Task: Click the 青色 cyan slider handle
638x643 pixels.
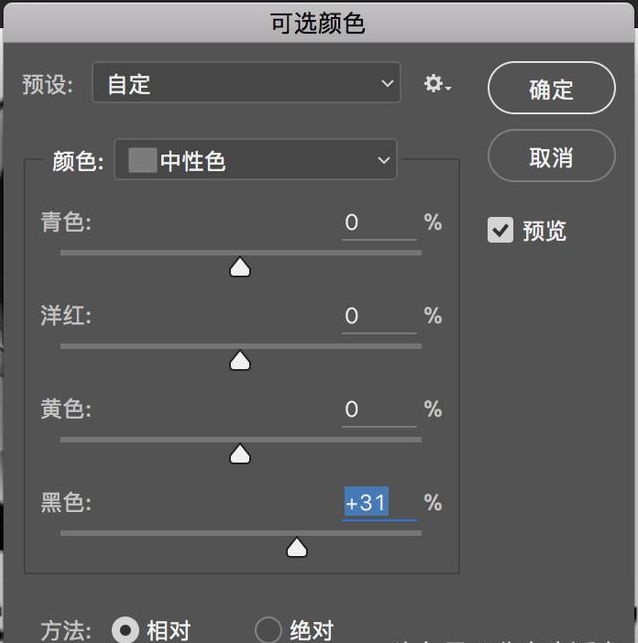Action: 240,267
